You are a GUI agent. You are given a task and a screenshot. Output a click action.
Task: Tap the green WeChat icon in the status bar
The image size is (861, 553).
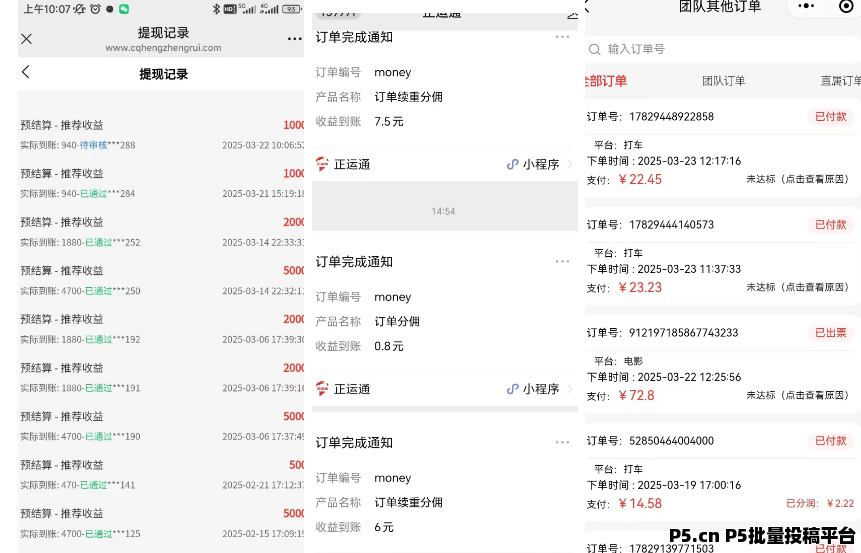pyautogui.click(x=124, y=9)
